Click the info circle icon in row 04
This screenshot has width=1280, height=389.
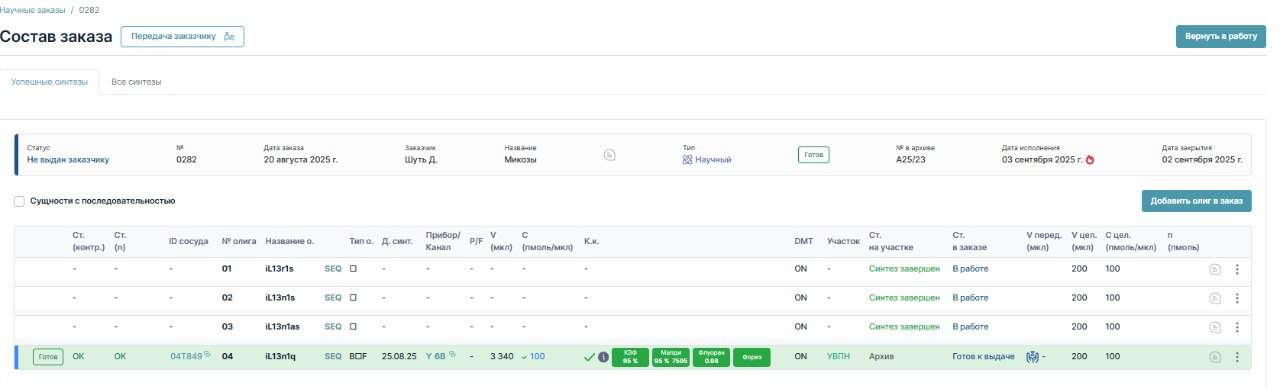[603, 357]
